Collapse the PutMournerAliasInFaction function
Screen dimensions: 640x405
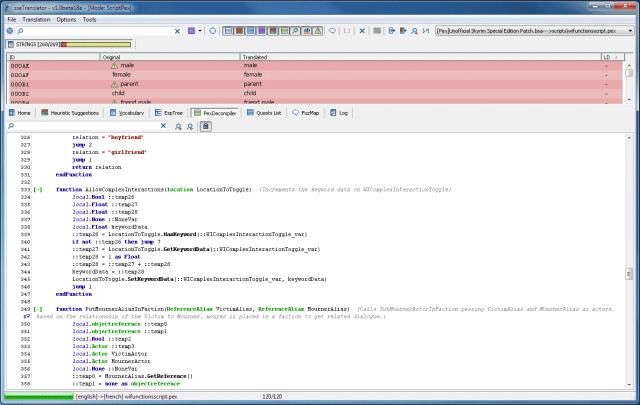[38, 309]
